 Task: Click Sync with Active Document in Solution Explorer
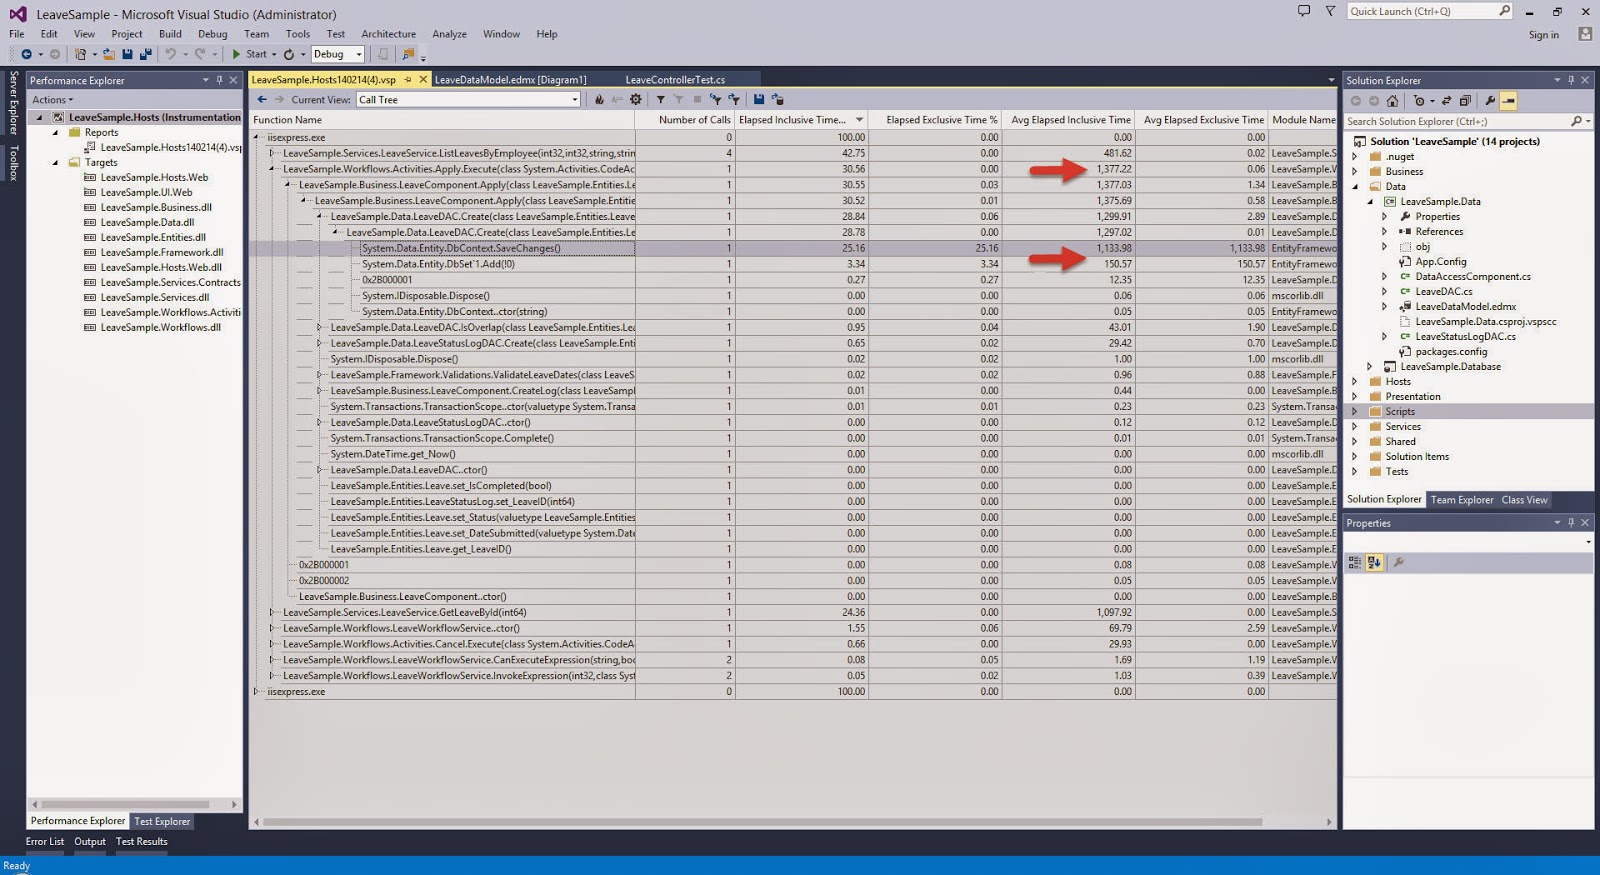point(1446,101)
